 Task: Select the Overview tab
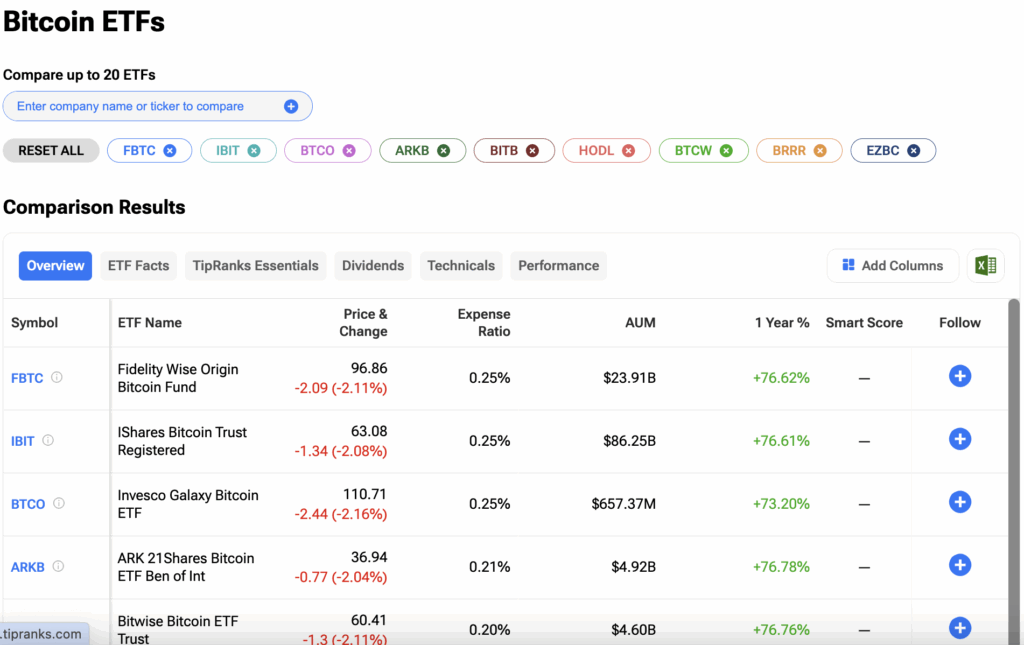[x=56, y=266]
